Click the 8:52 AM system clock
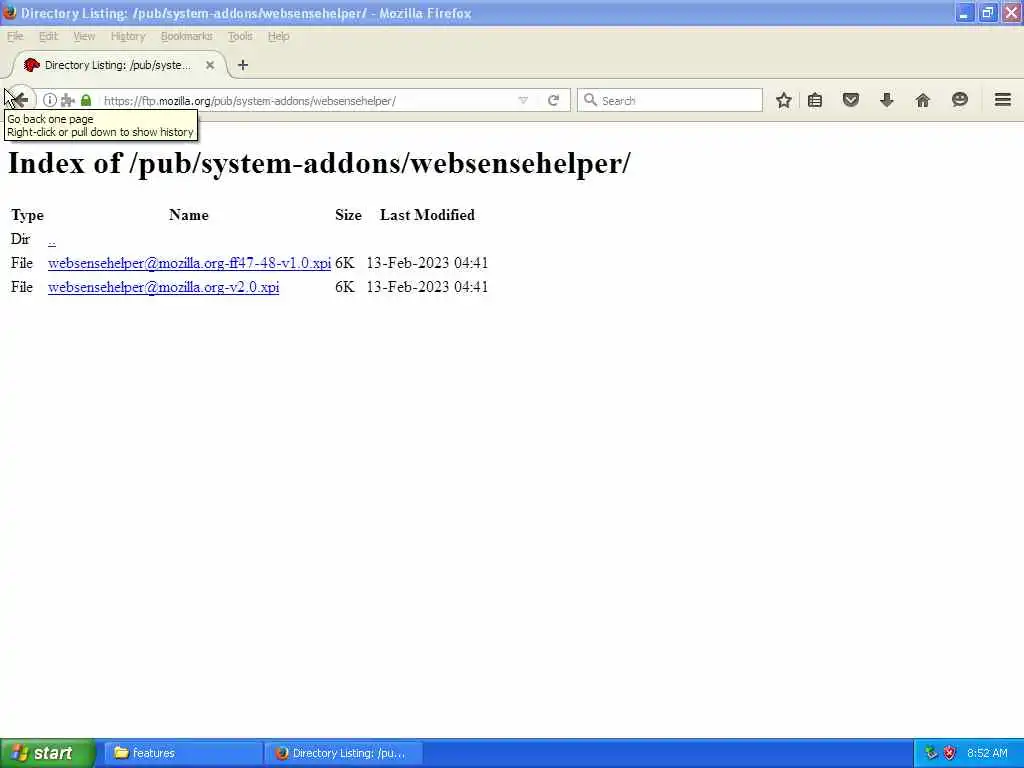Image resolution: width=1024 pixels, height=768 pixels. tap(987, 753)
